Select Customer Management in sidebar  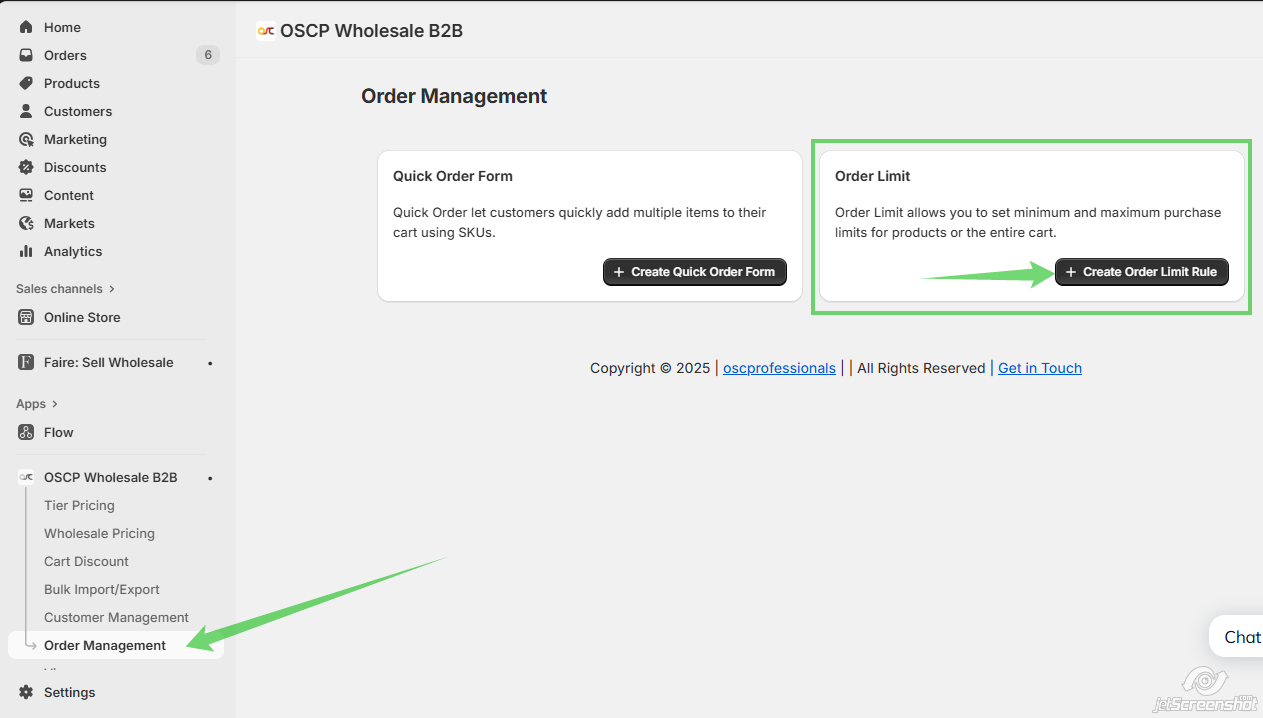116,617
